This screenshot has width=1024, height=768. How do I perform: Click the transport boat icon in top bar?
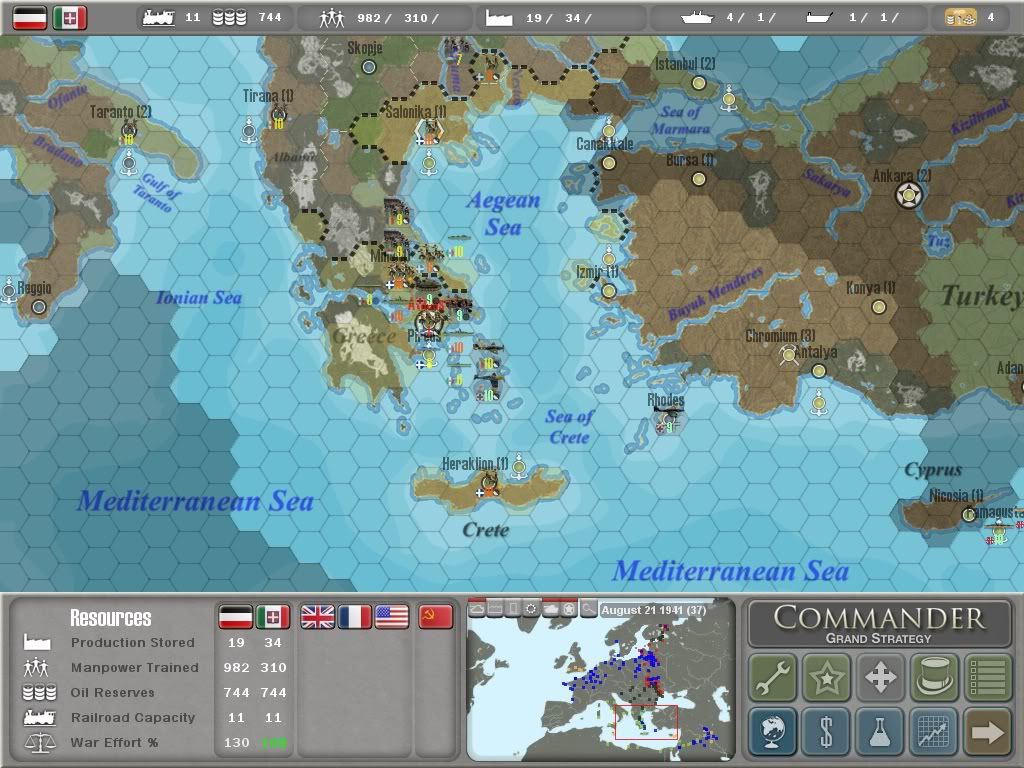pyautogui.click(x=819, y=18)
